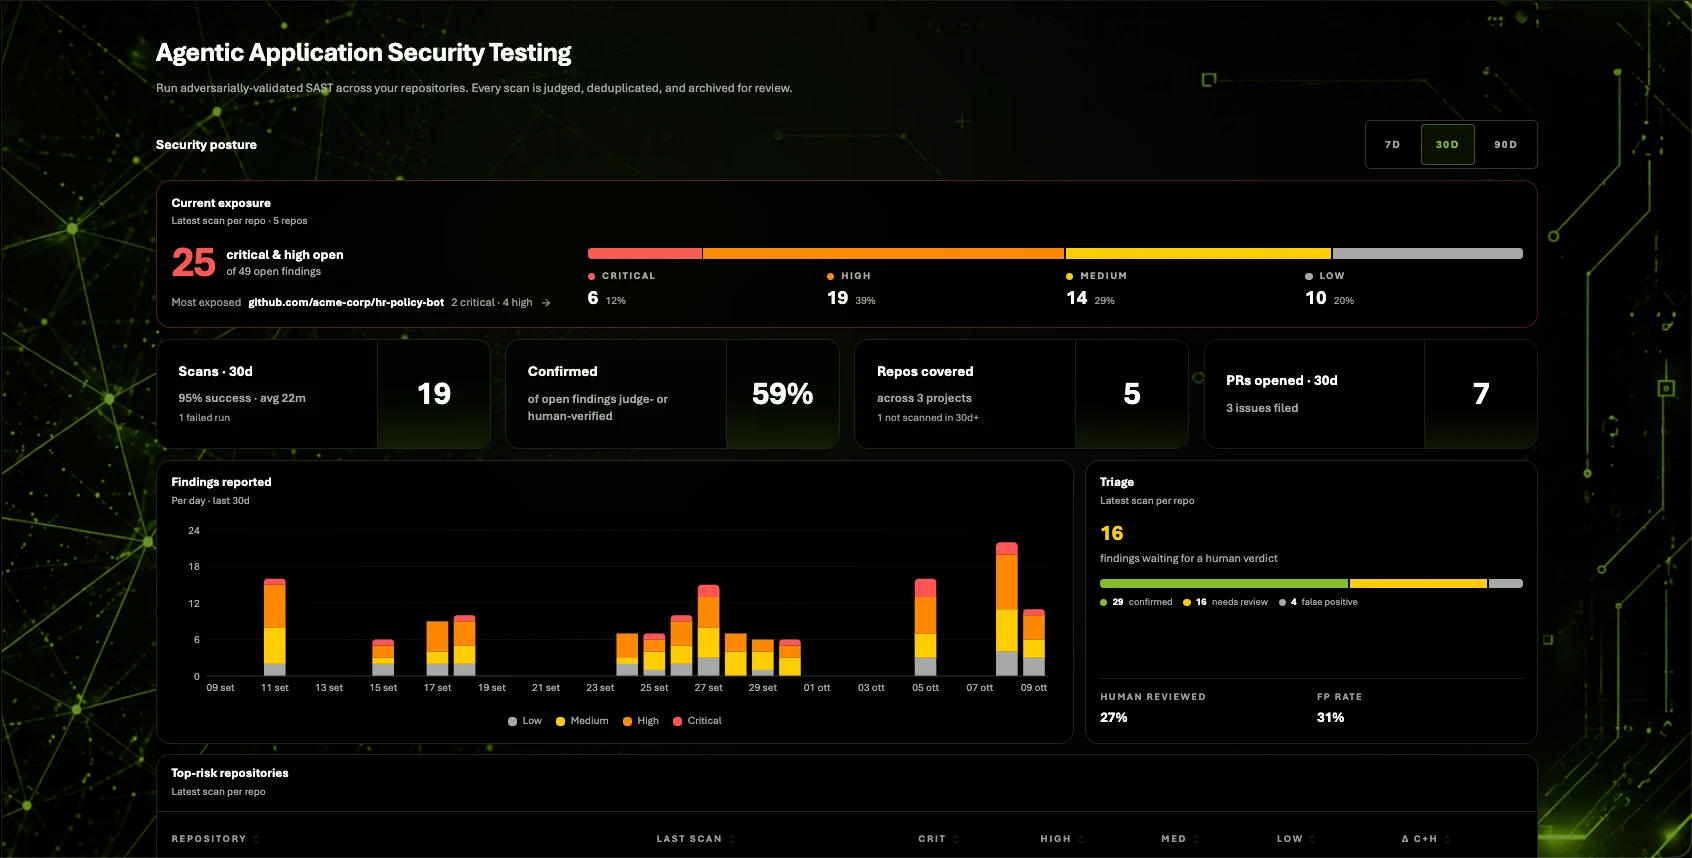The width and height of the screenshot is (1692, 858).
Task: Open the Confirmed 59% card
Action: (672, 394)
